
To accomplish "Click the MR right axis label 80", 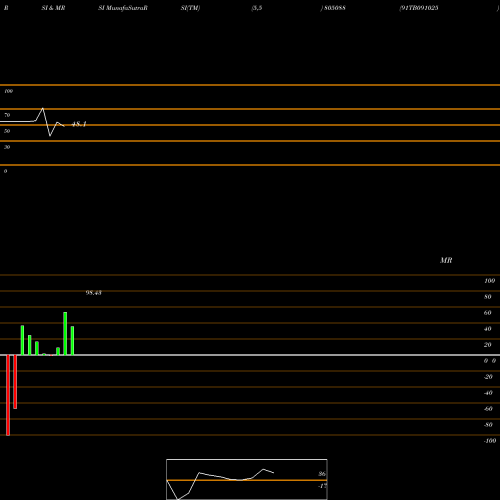I will coord(488,297).
